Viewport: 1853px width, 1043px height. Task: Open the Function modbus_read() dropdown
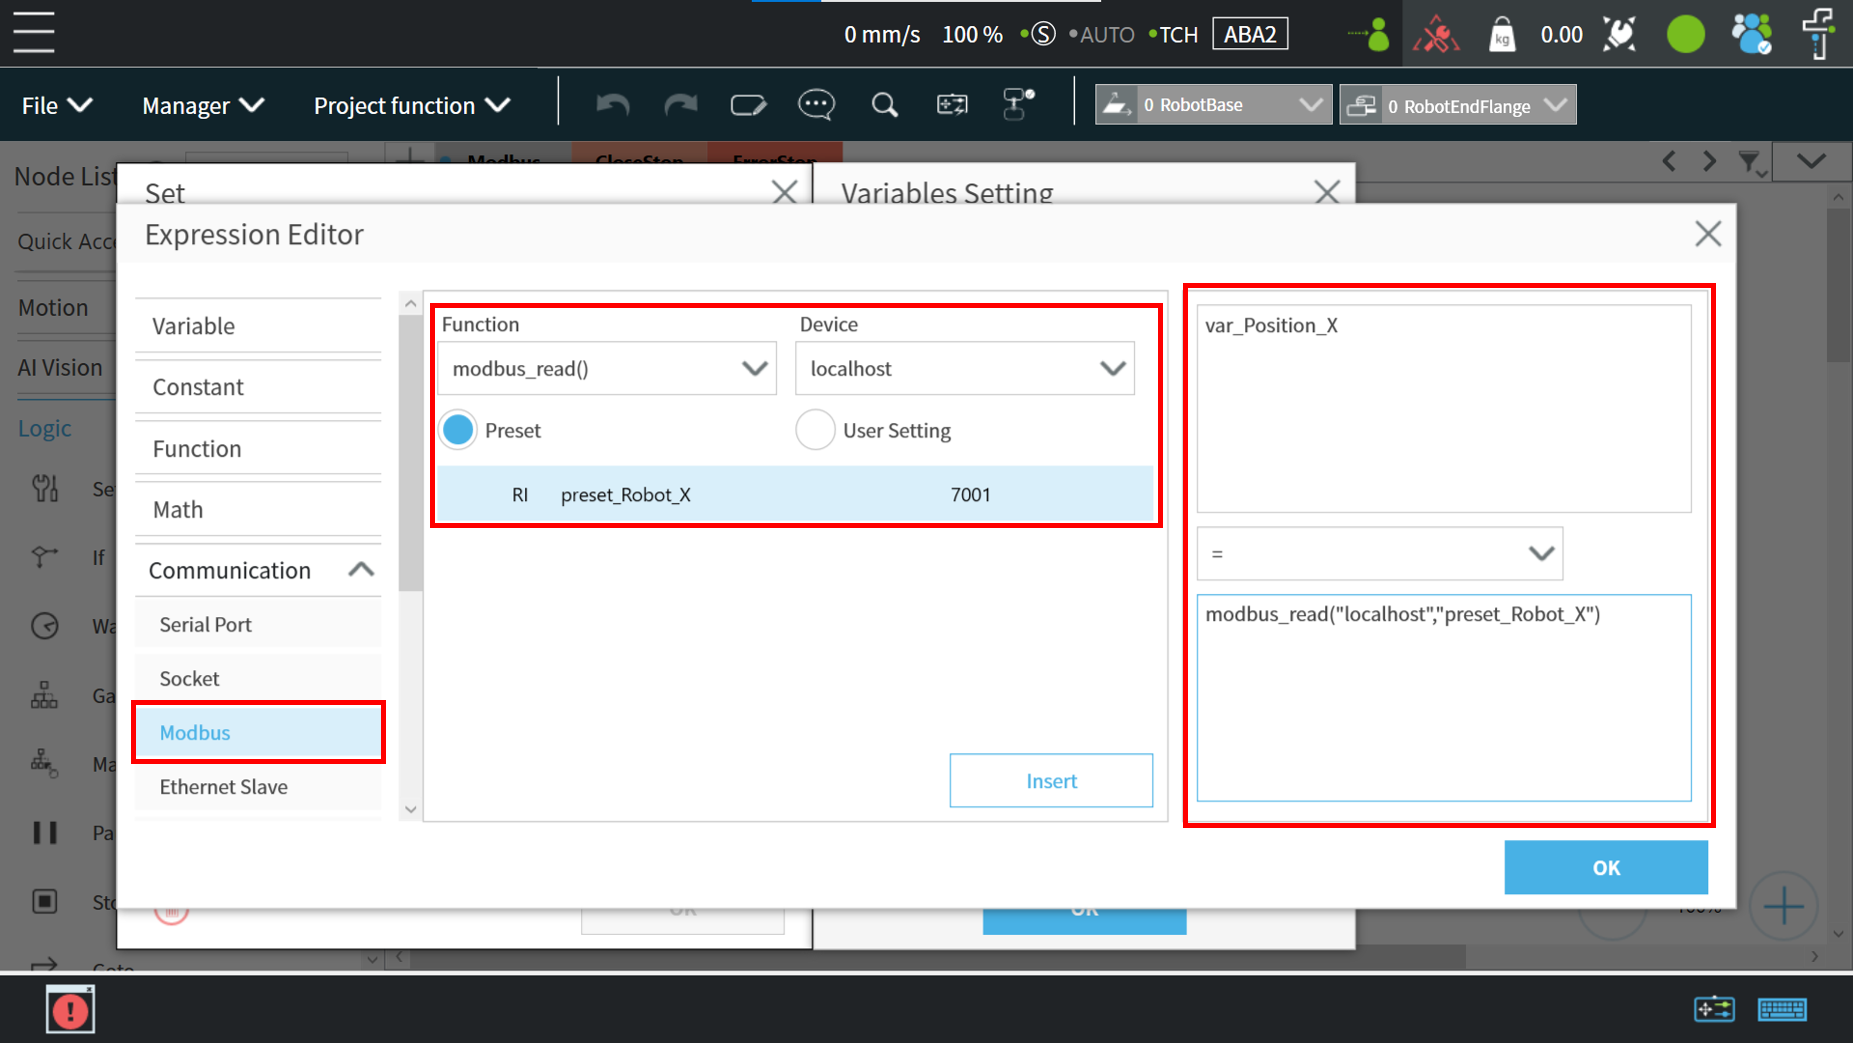coord(607,369)
